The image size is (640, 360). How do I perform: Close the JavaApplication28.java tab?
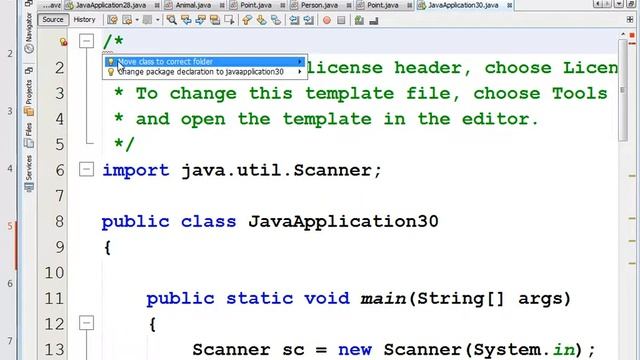157,6
